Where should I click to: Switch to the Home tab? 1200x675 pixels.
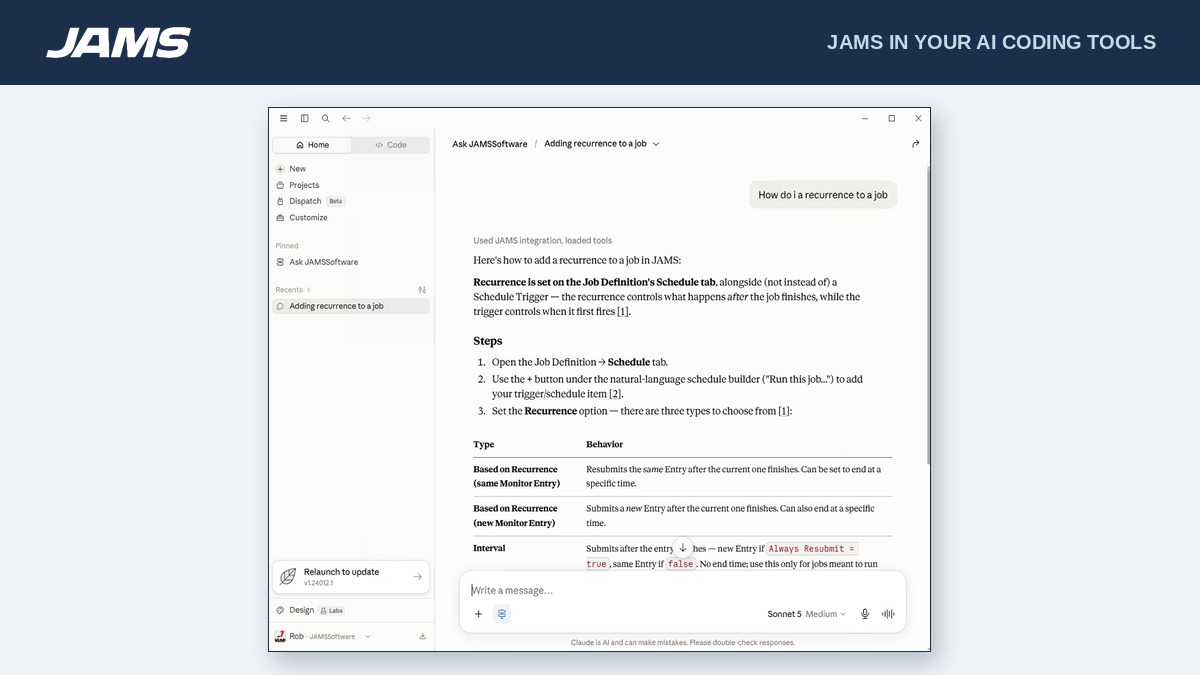pyautogui.click(x=312, y=145)
